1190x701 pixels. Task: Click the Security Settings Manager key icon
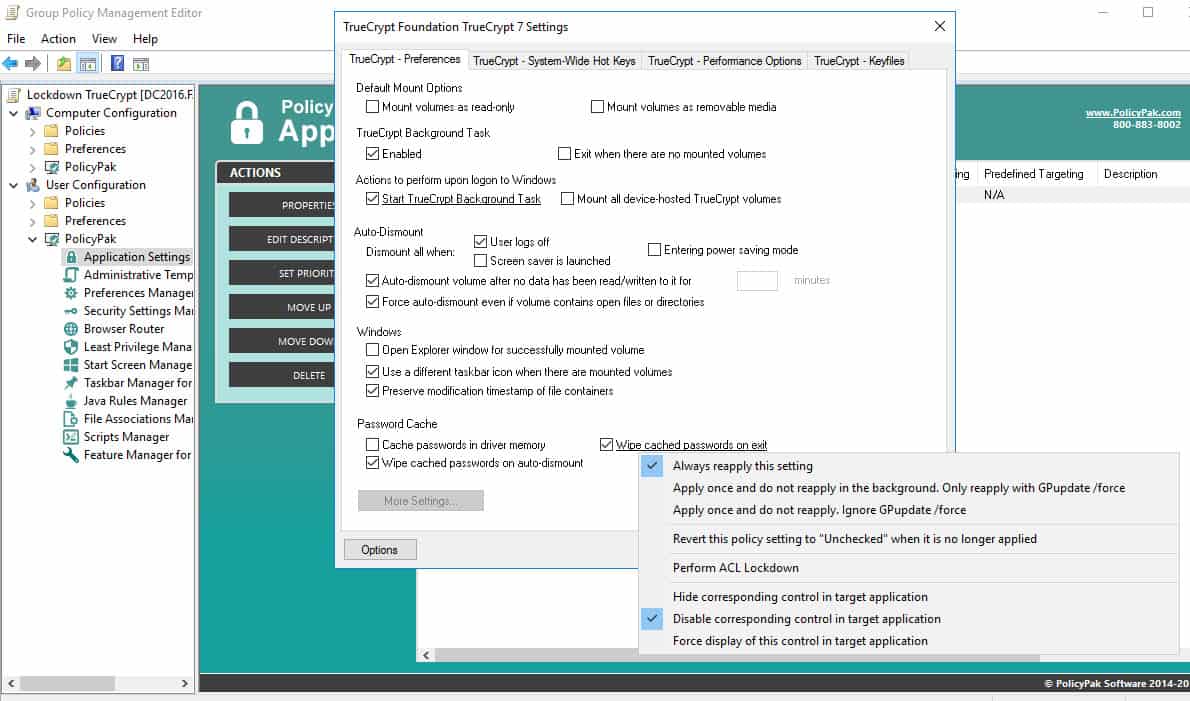pyautogui.click(x=71, y=311)
